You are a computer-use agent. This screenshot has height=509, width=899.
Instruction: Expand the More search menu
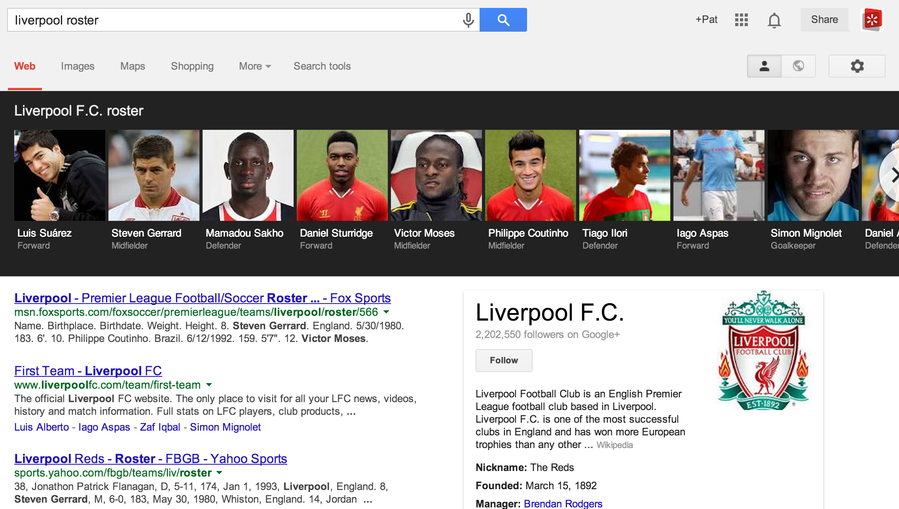[255, 66]
